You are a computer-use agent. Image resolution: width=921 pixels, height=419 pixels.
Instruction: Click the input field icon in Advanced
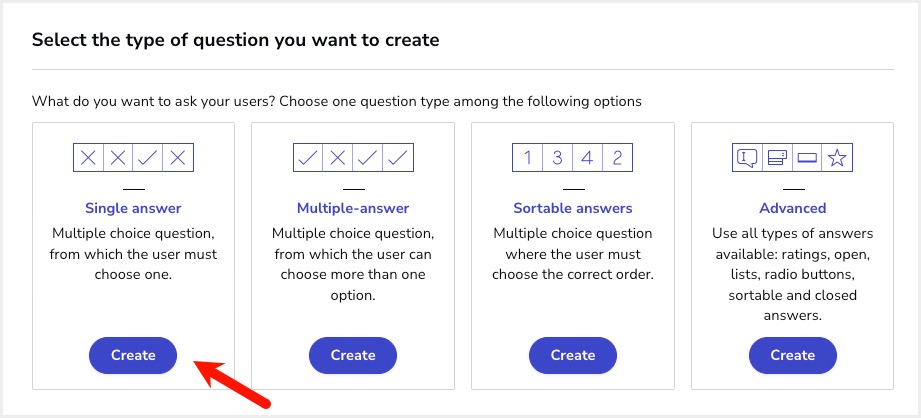(x=807, y=157)
